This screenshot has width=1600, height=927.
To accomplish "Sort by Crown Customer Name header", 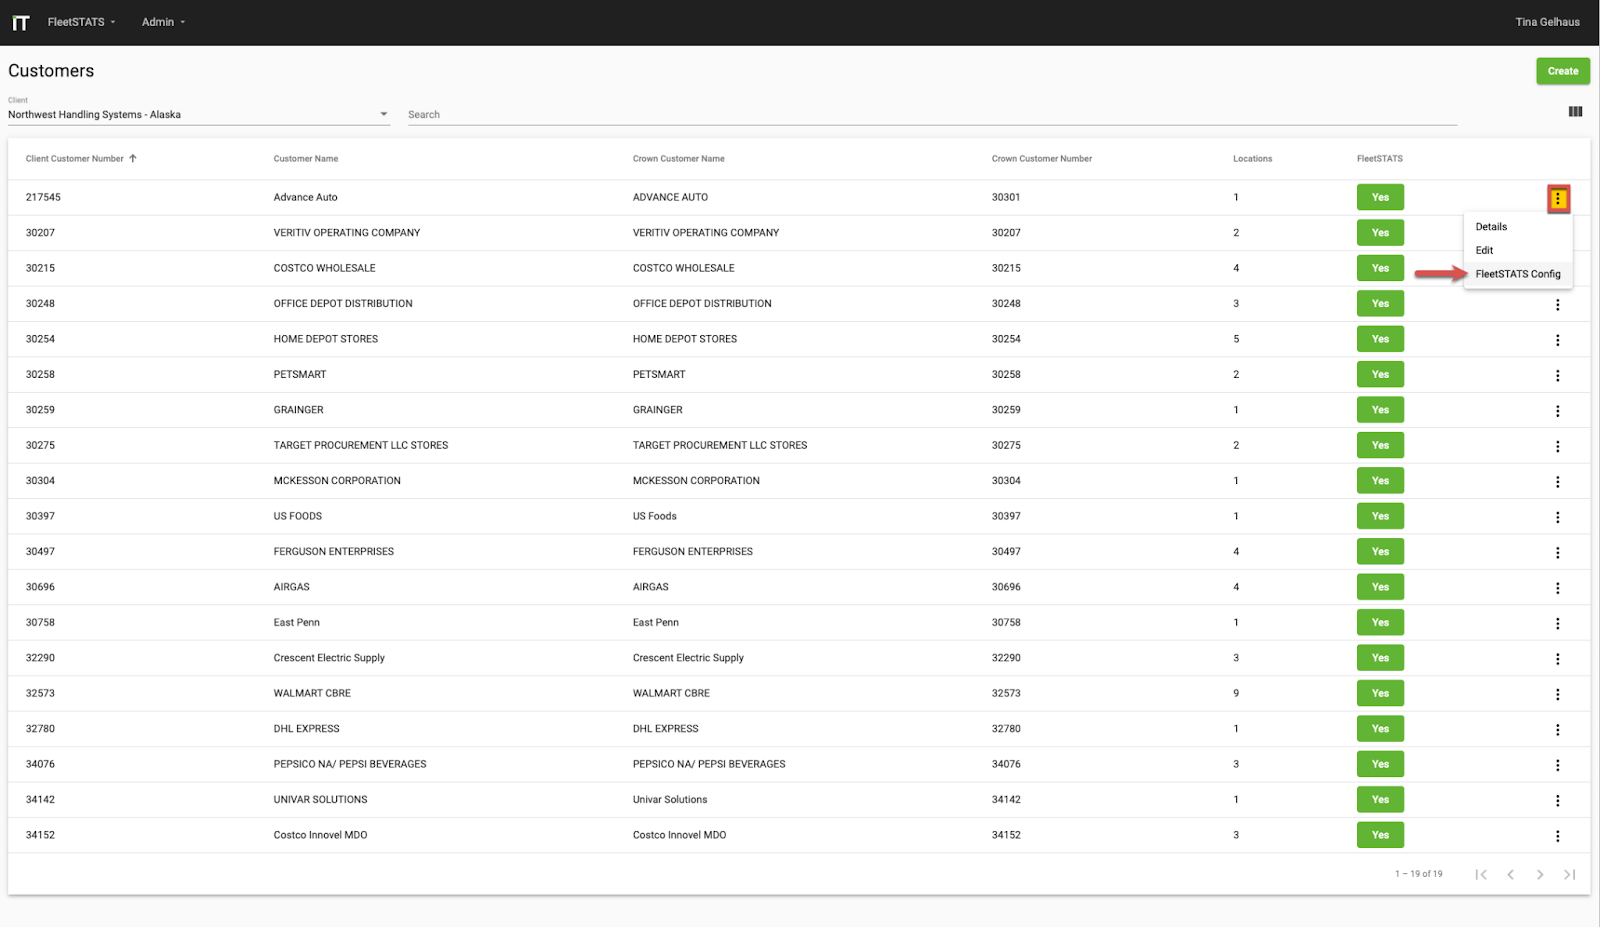I will click(679, 159).
